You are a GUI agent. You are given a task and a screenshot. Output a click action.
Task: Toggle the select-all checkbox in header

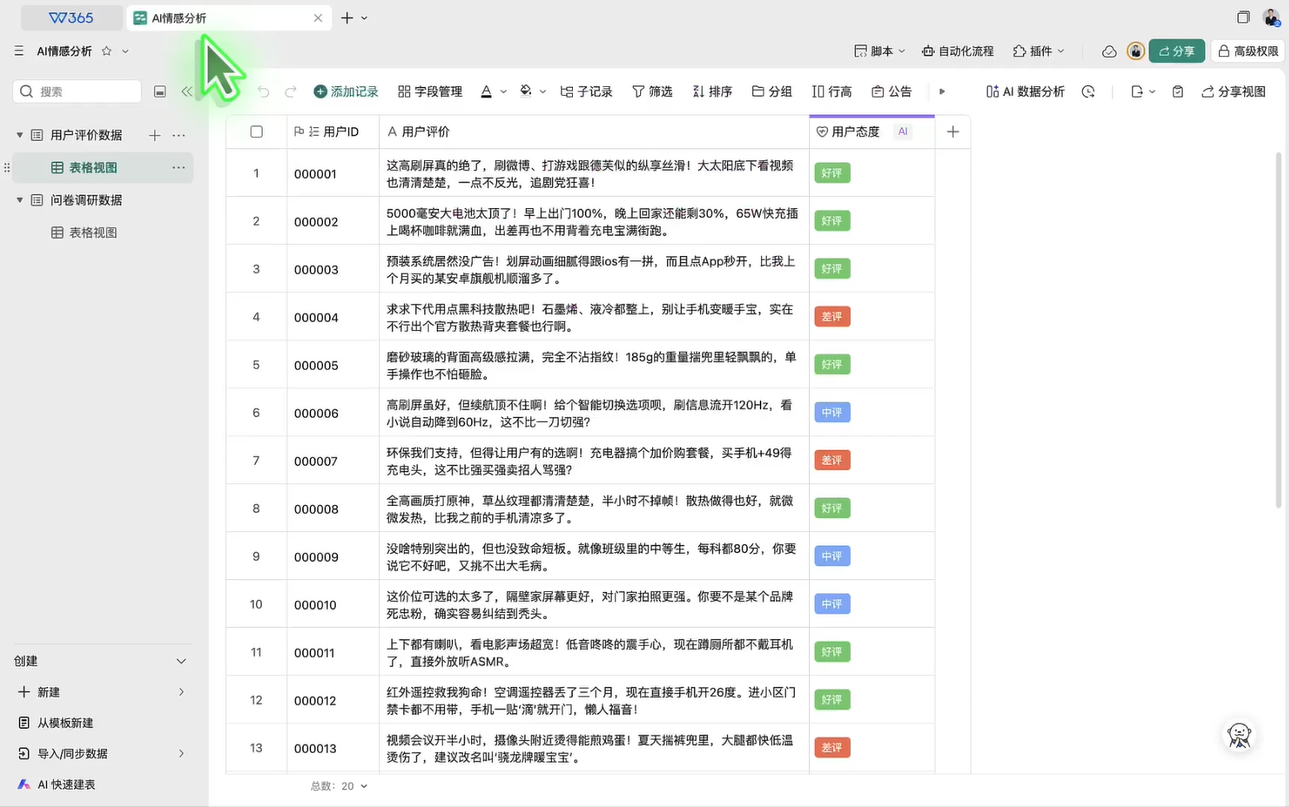pos(257,132)
